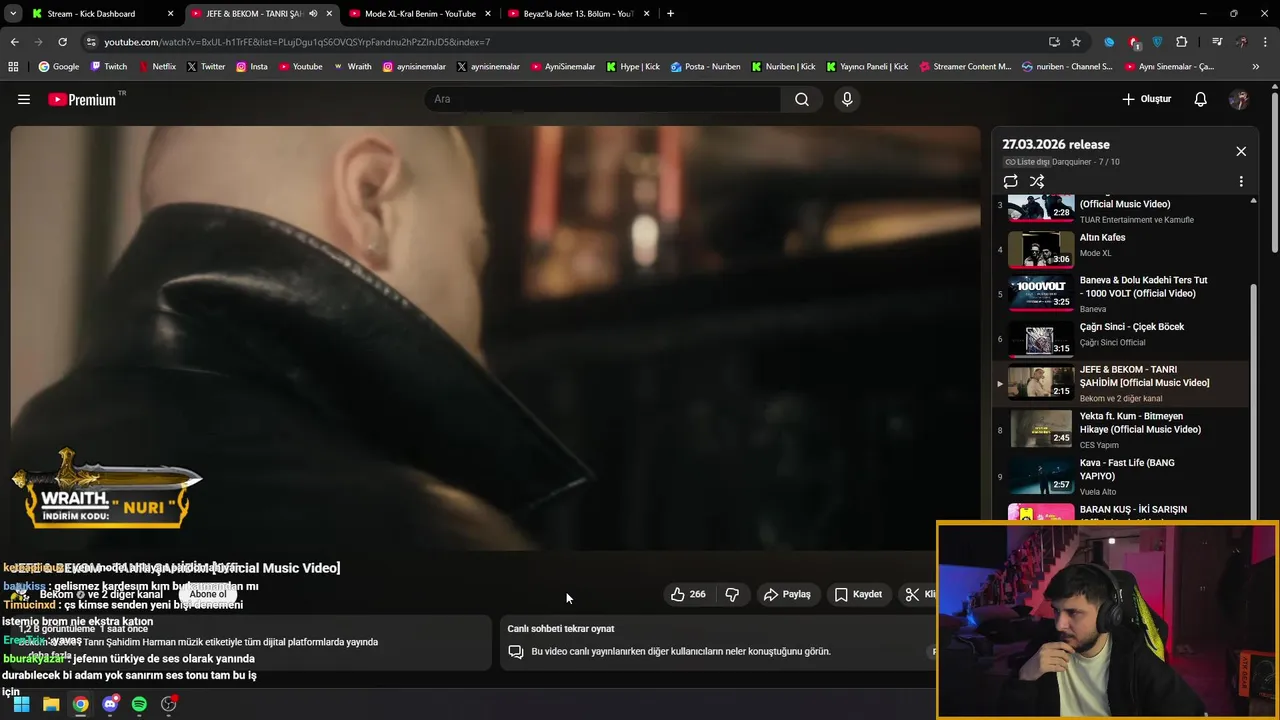Save the video with Kaydet
Image resolution: width=1280 pixels, height=720 pixels.
pyautogui.click(x=859, y=594)
